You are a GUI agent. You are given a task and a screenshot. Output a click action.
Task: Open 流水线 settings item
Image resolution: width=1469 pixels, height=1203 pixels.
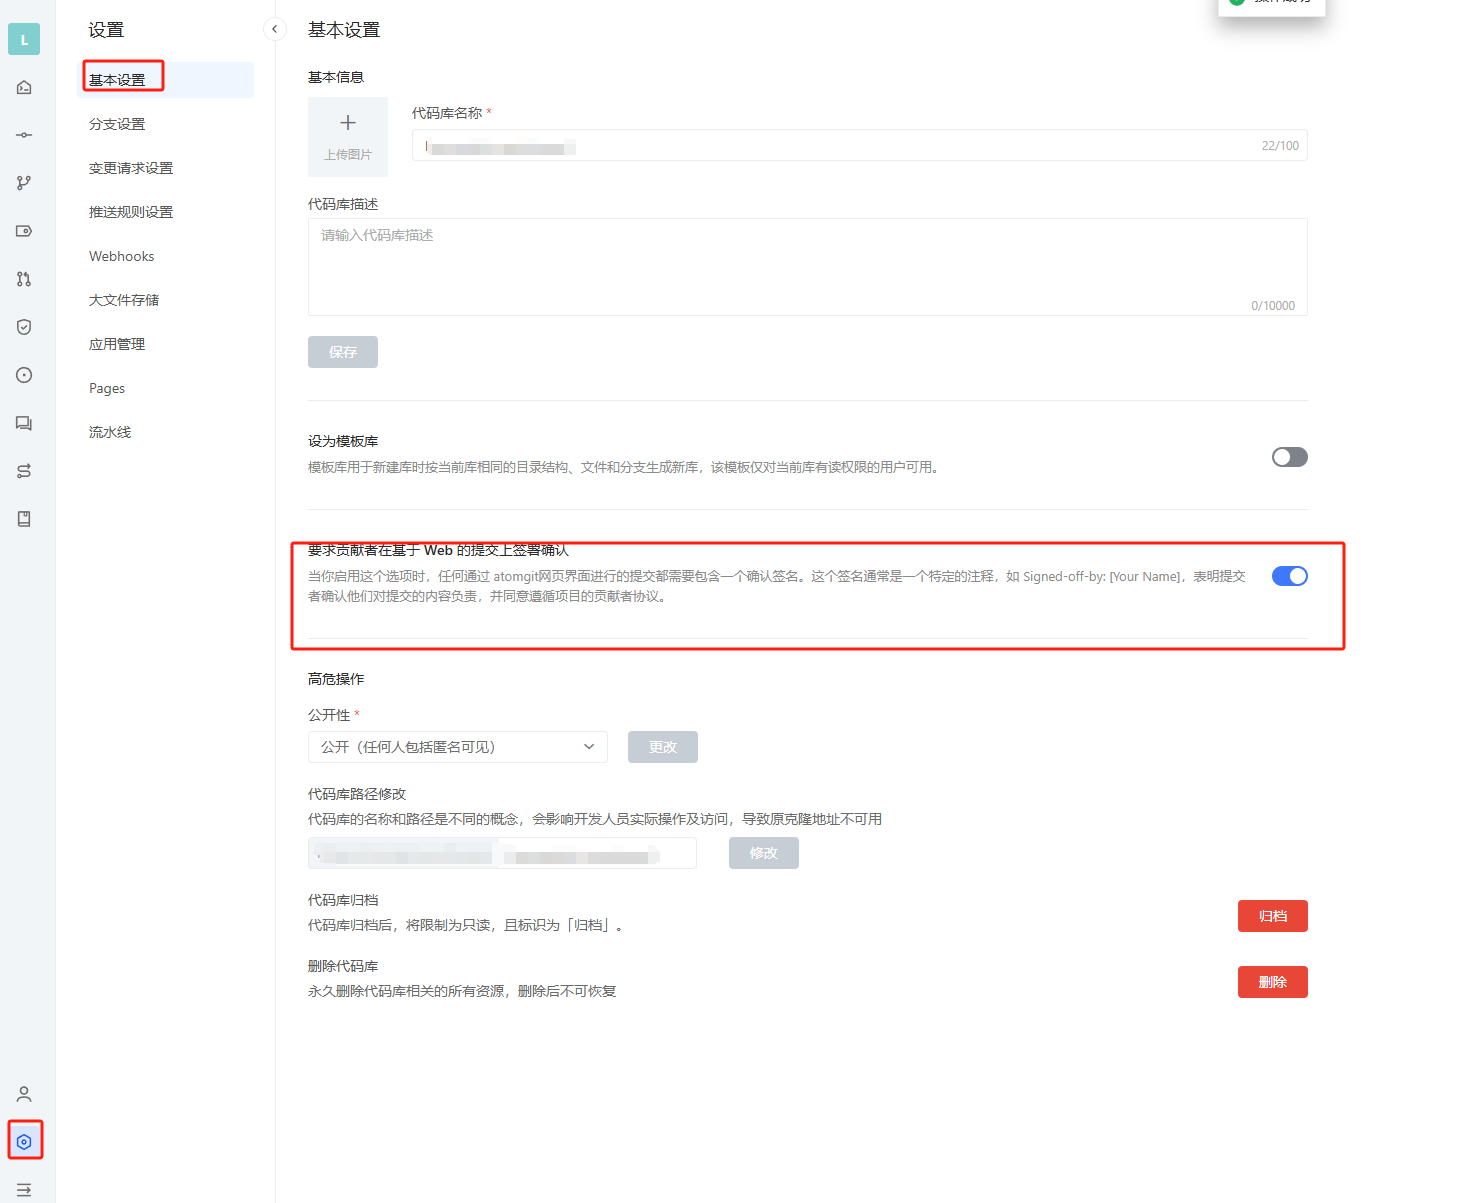(x=166, y=432)
